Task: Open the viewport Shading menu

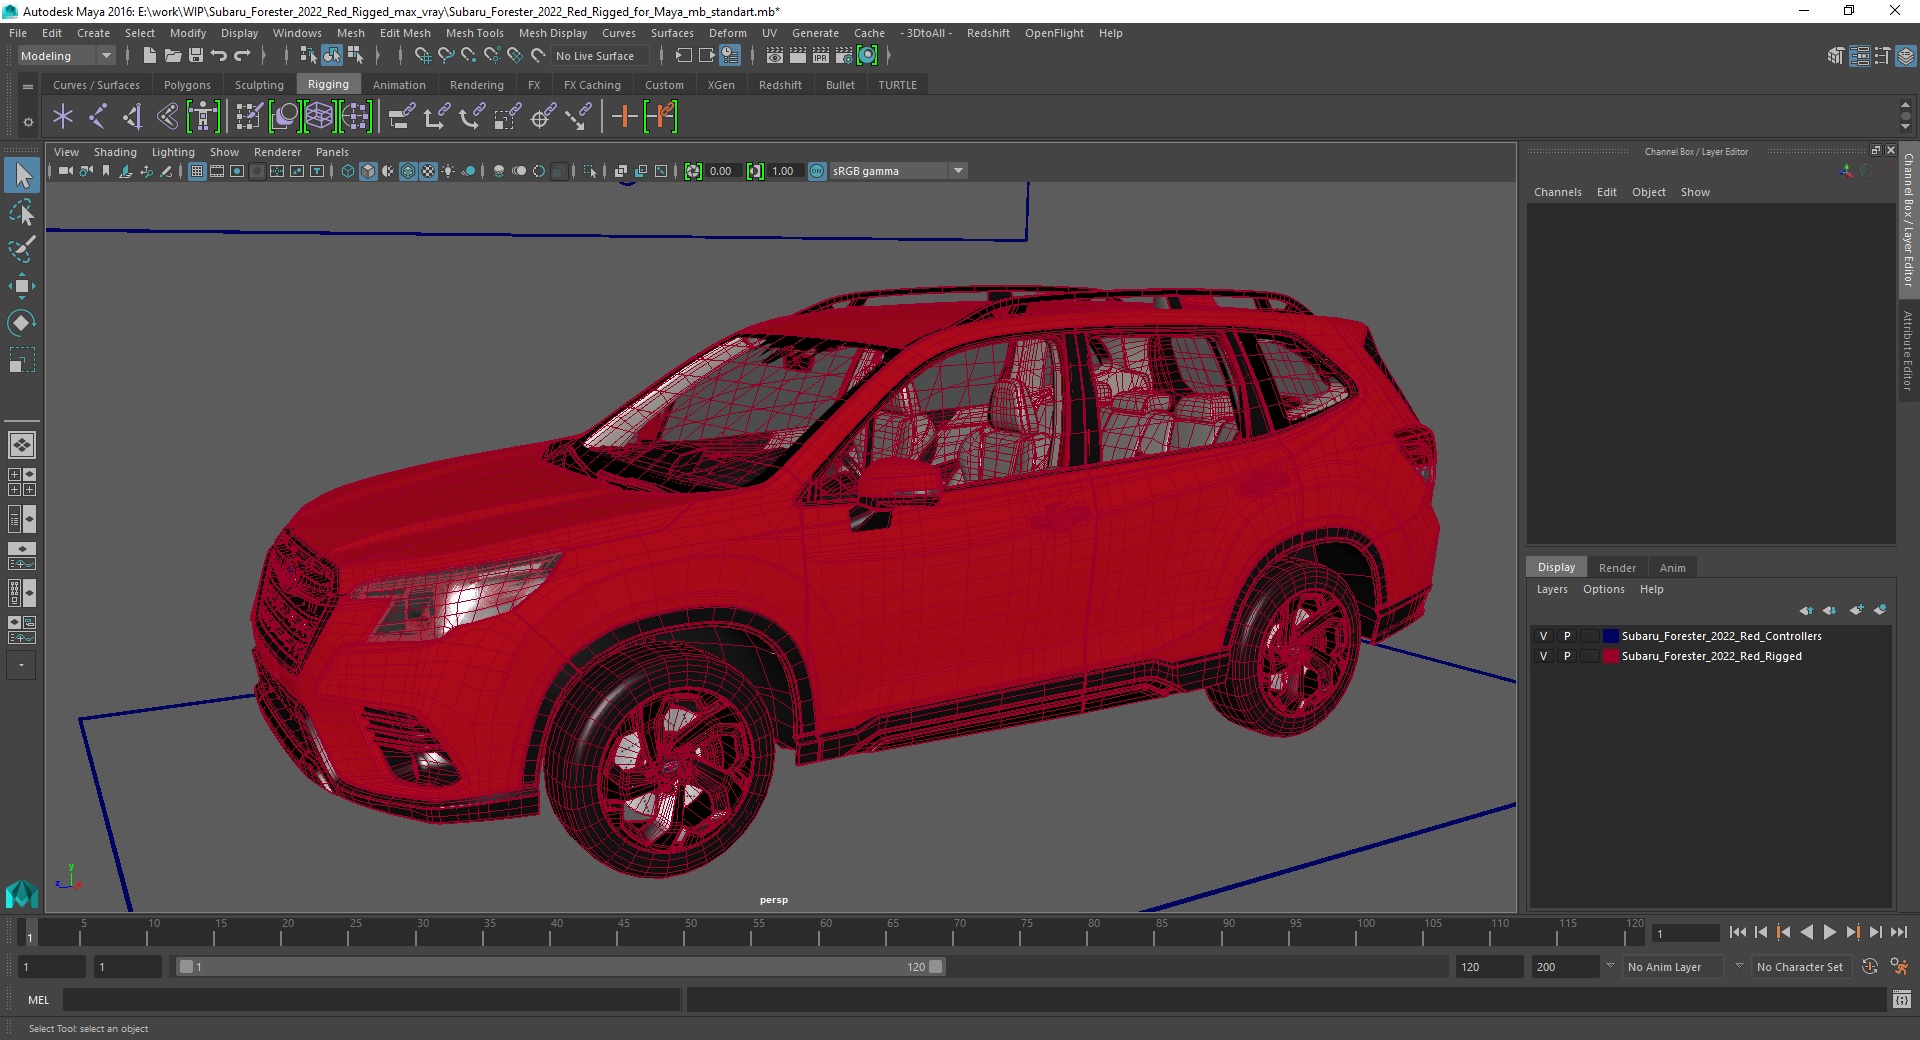Action: tap(115, 152)
